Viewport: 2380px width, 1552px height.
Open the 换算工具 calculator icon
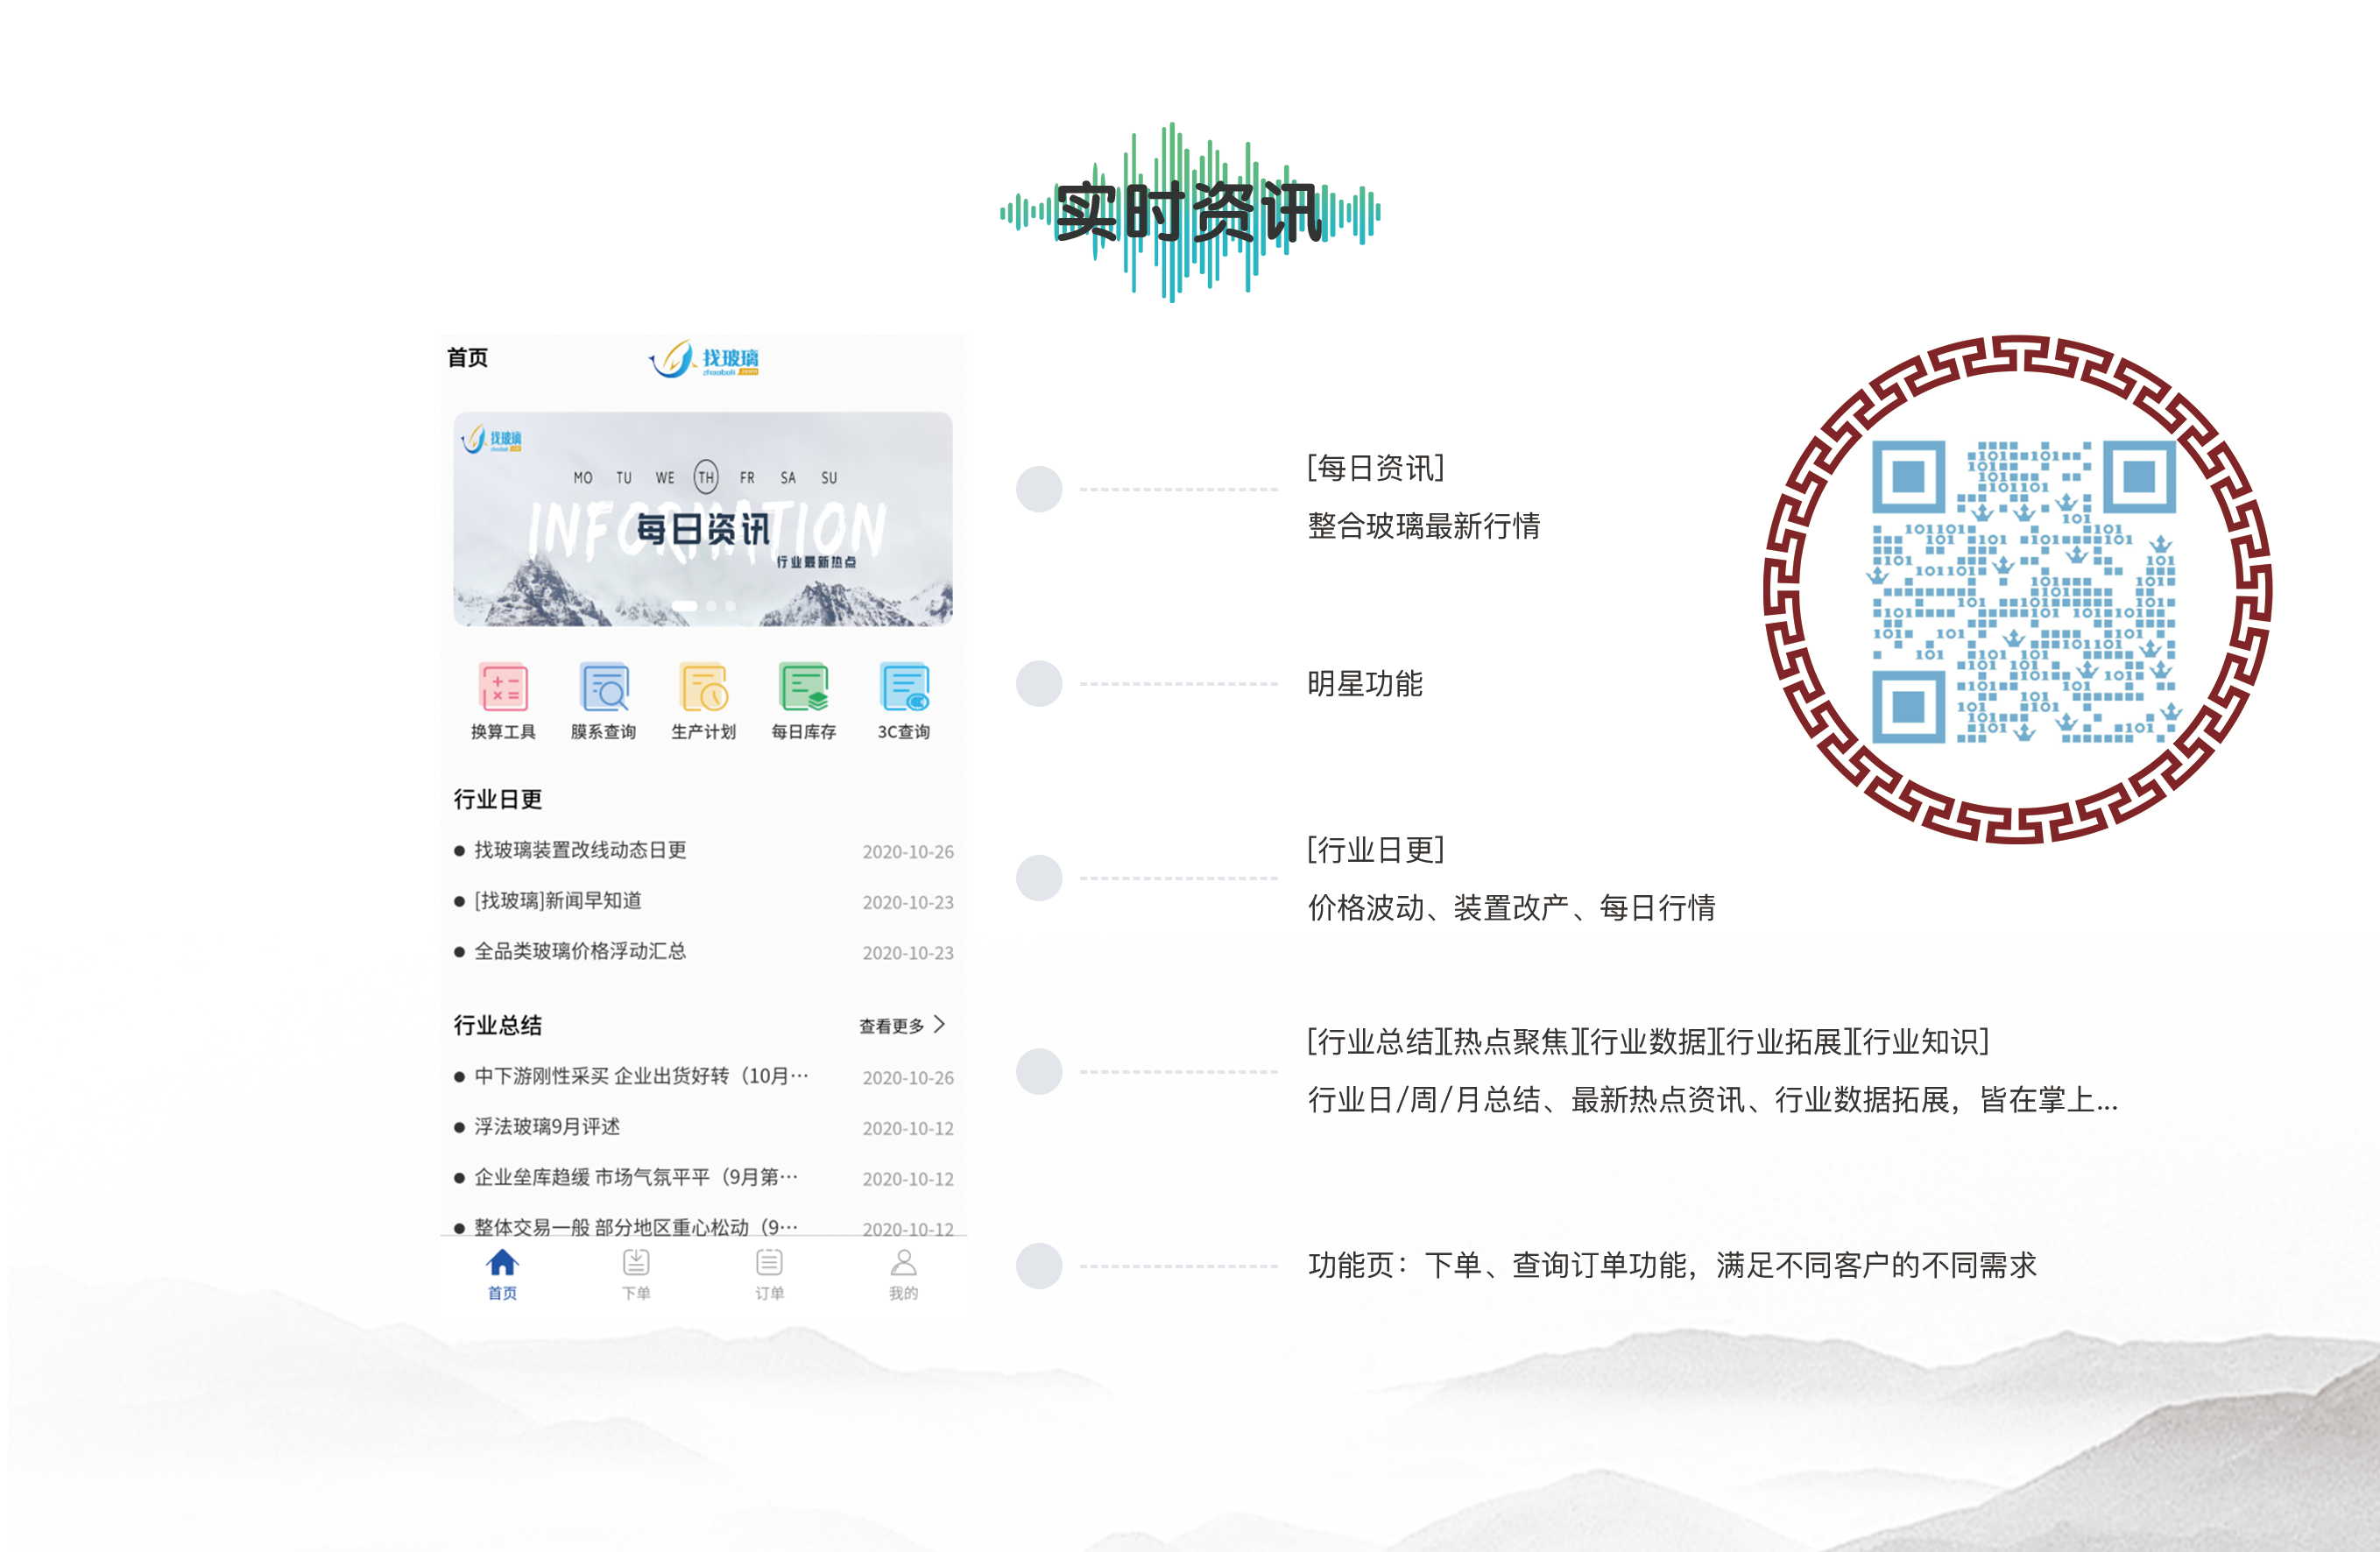[x=503, y=687]
